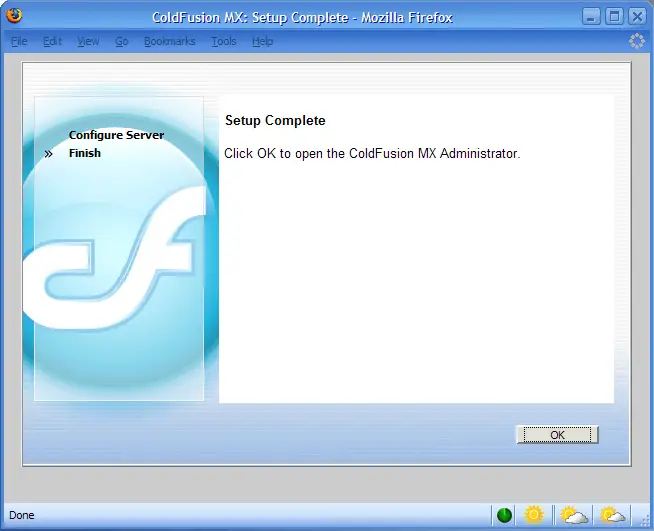Image resolution: width=654 pixels, height=531 pixels.
Task: Select the Configure Server step text
Action: pos(116,135)
